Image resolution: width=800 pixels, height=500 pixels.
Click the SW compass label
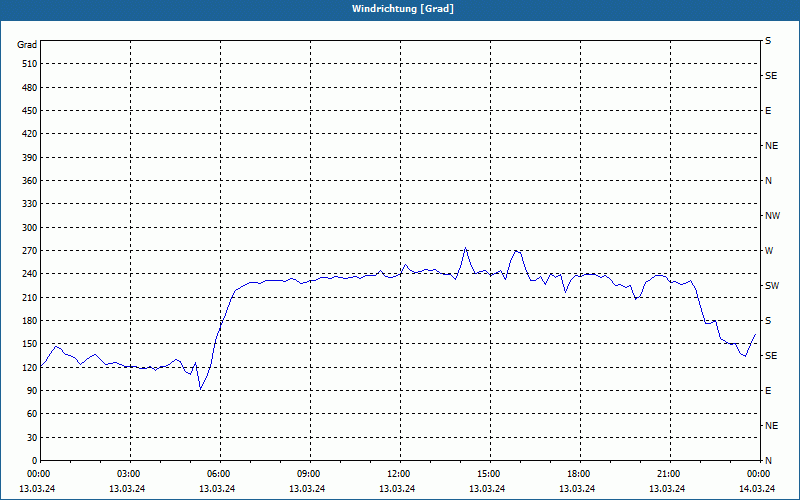pyautogui.click(x=772, y=286)
